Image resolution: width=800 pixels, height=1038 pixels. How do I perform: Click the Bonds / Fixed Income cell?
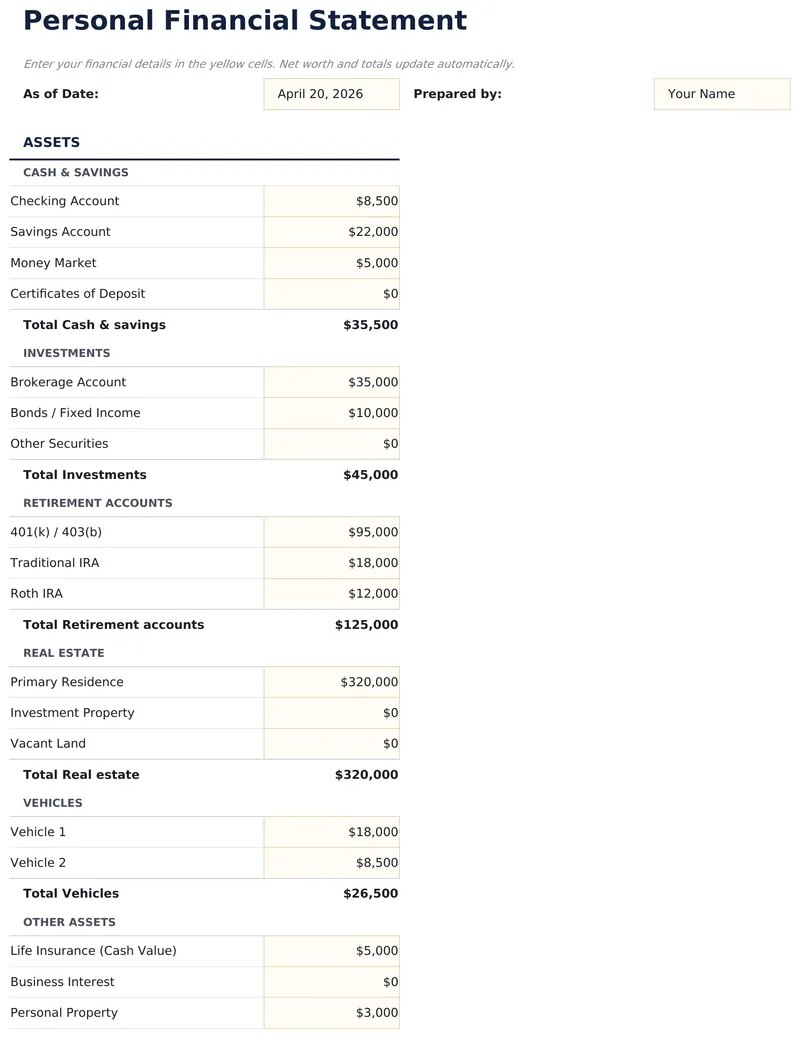(331, 412)
